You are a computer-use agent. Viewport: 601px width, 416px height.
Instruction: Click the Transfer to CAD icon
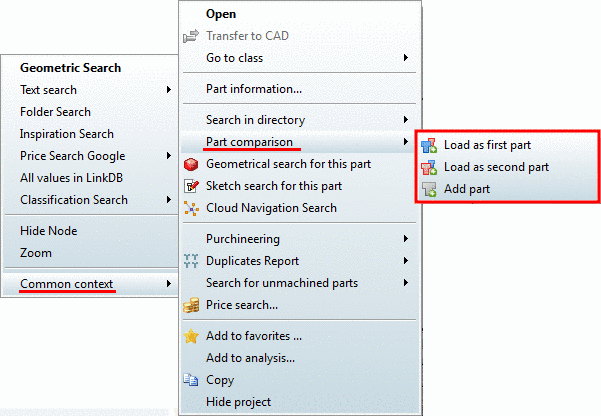[x=192, y=37]
